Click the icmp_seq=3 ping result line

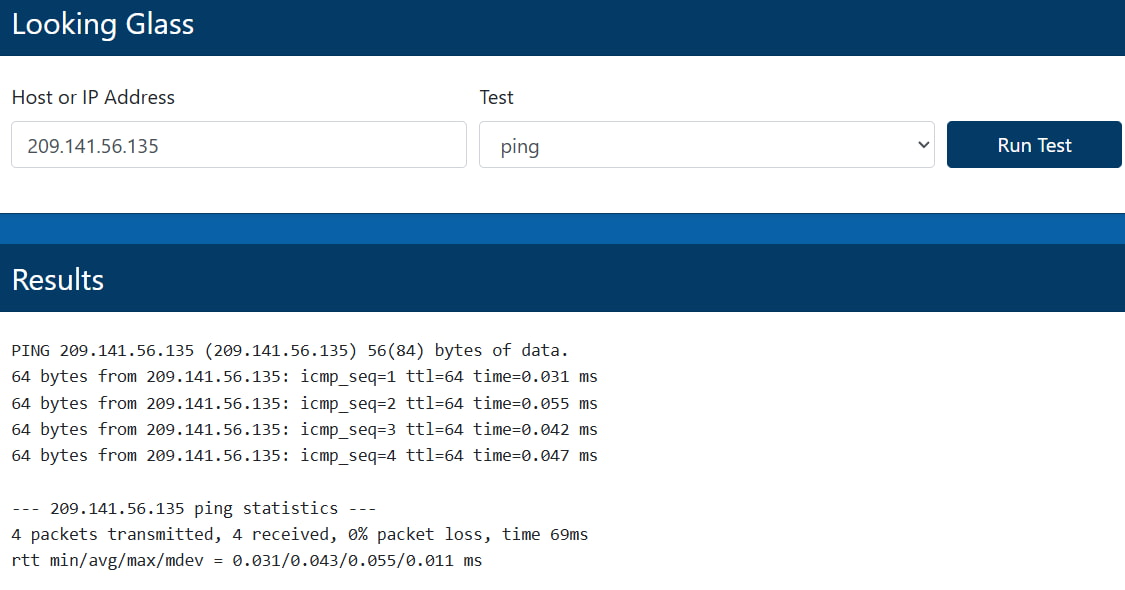pos(304,429)
